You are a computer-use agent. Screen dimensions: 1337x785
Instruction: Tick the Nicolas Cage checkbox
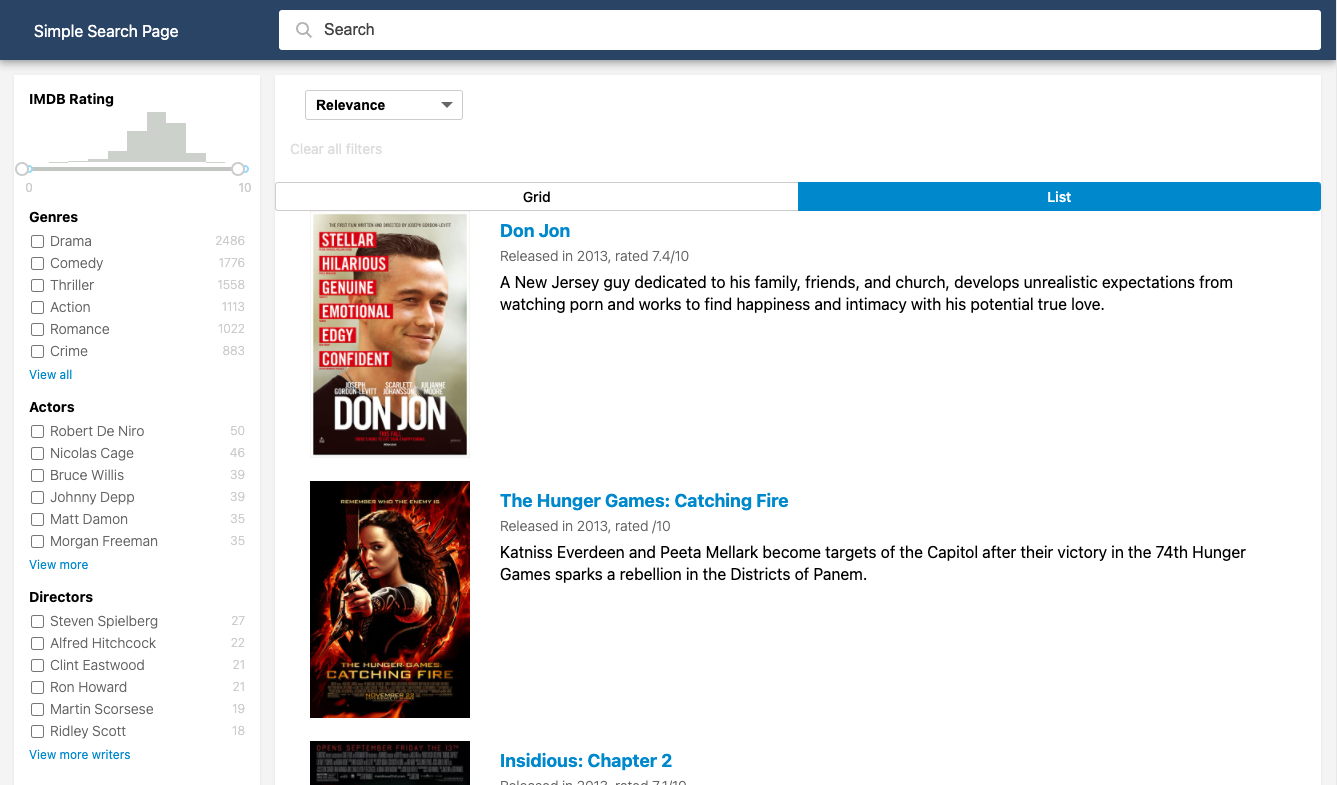(37, 453)
